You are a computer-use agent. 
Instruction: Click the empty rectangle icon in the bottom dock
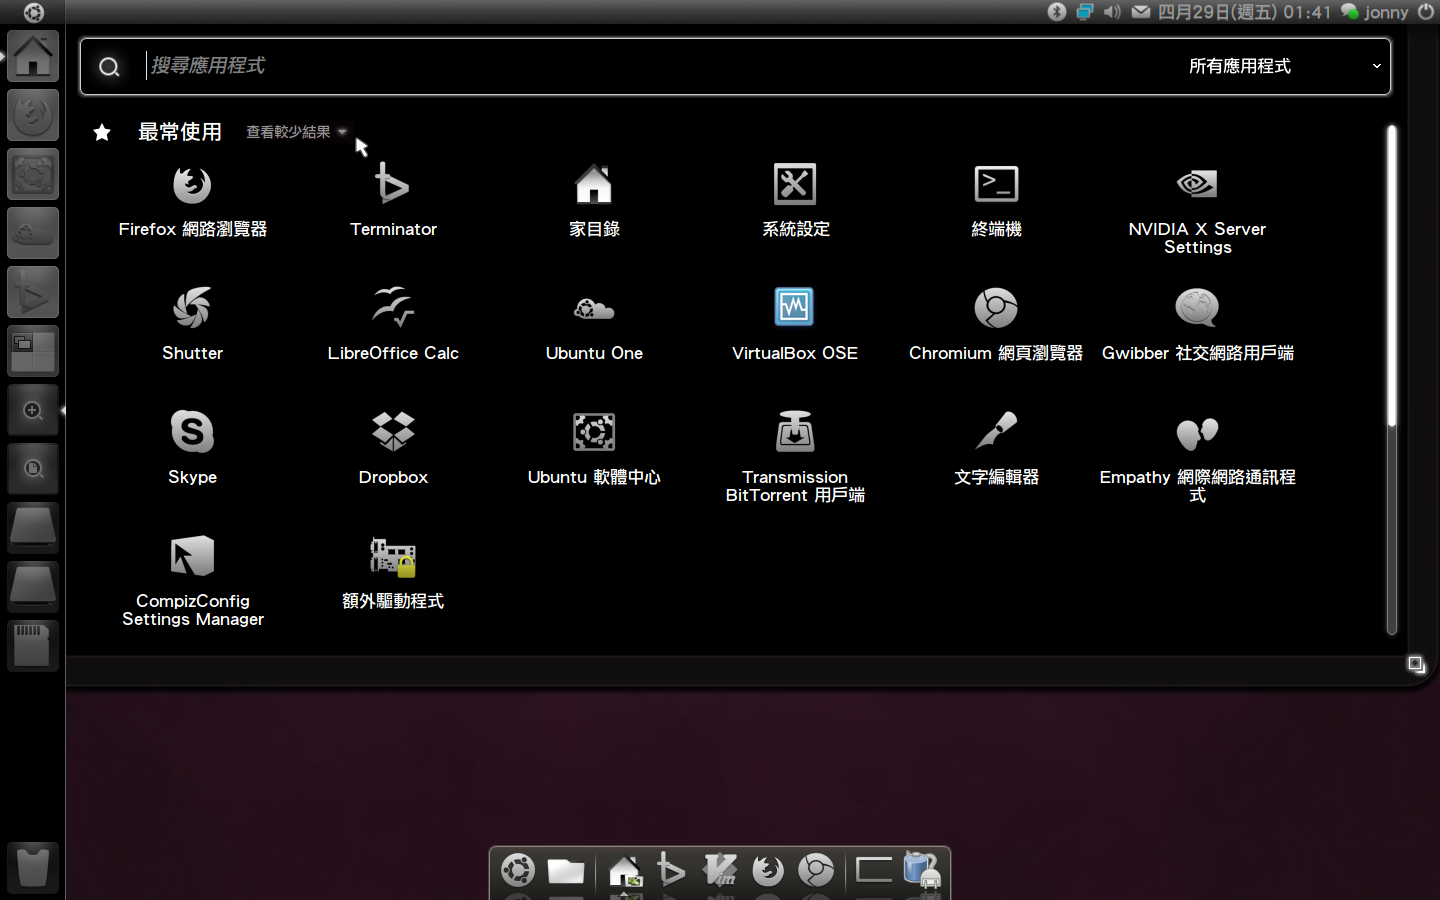point(873,869)
